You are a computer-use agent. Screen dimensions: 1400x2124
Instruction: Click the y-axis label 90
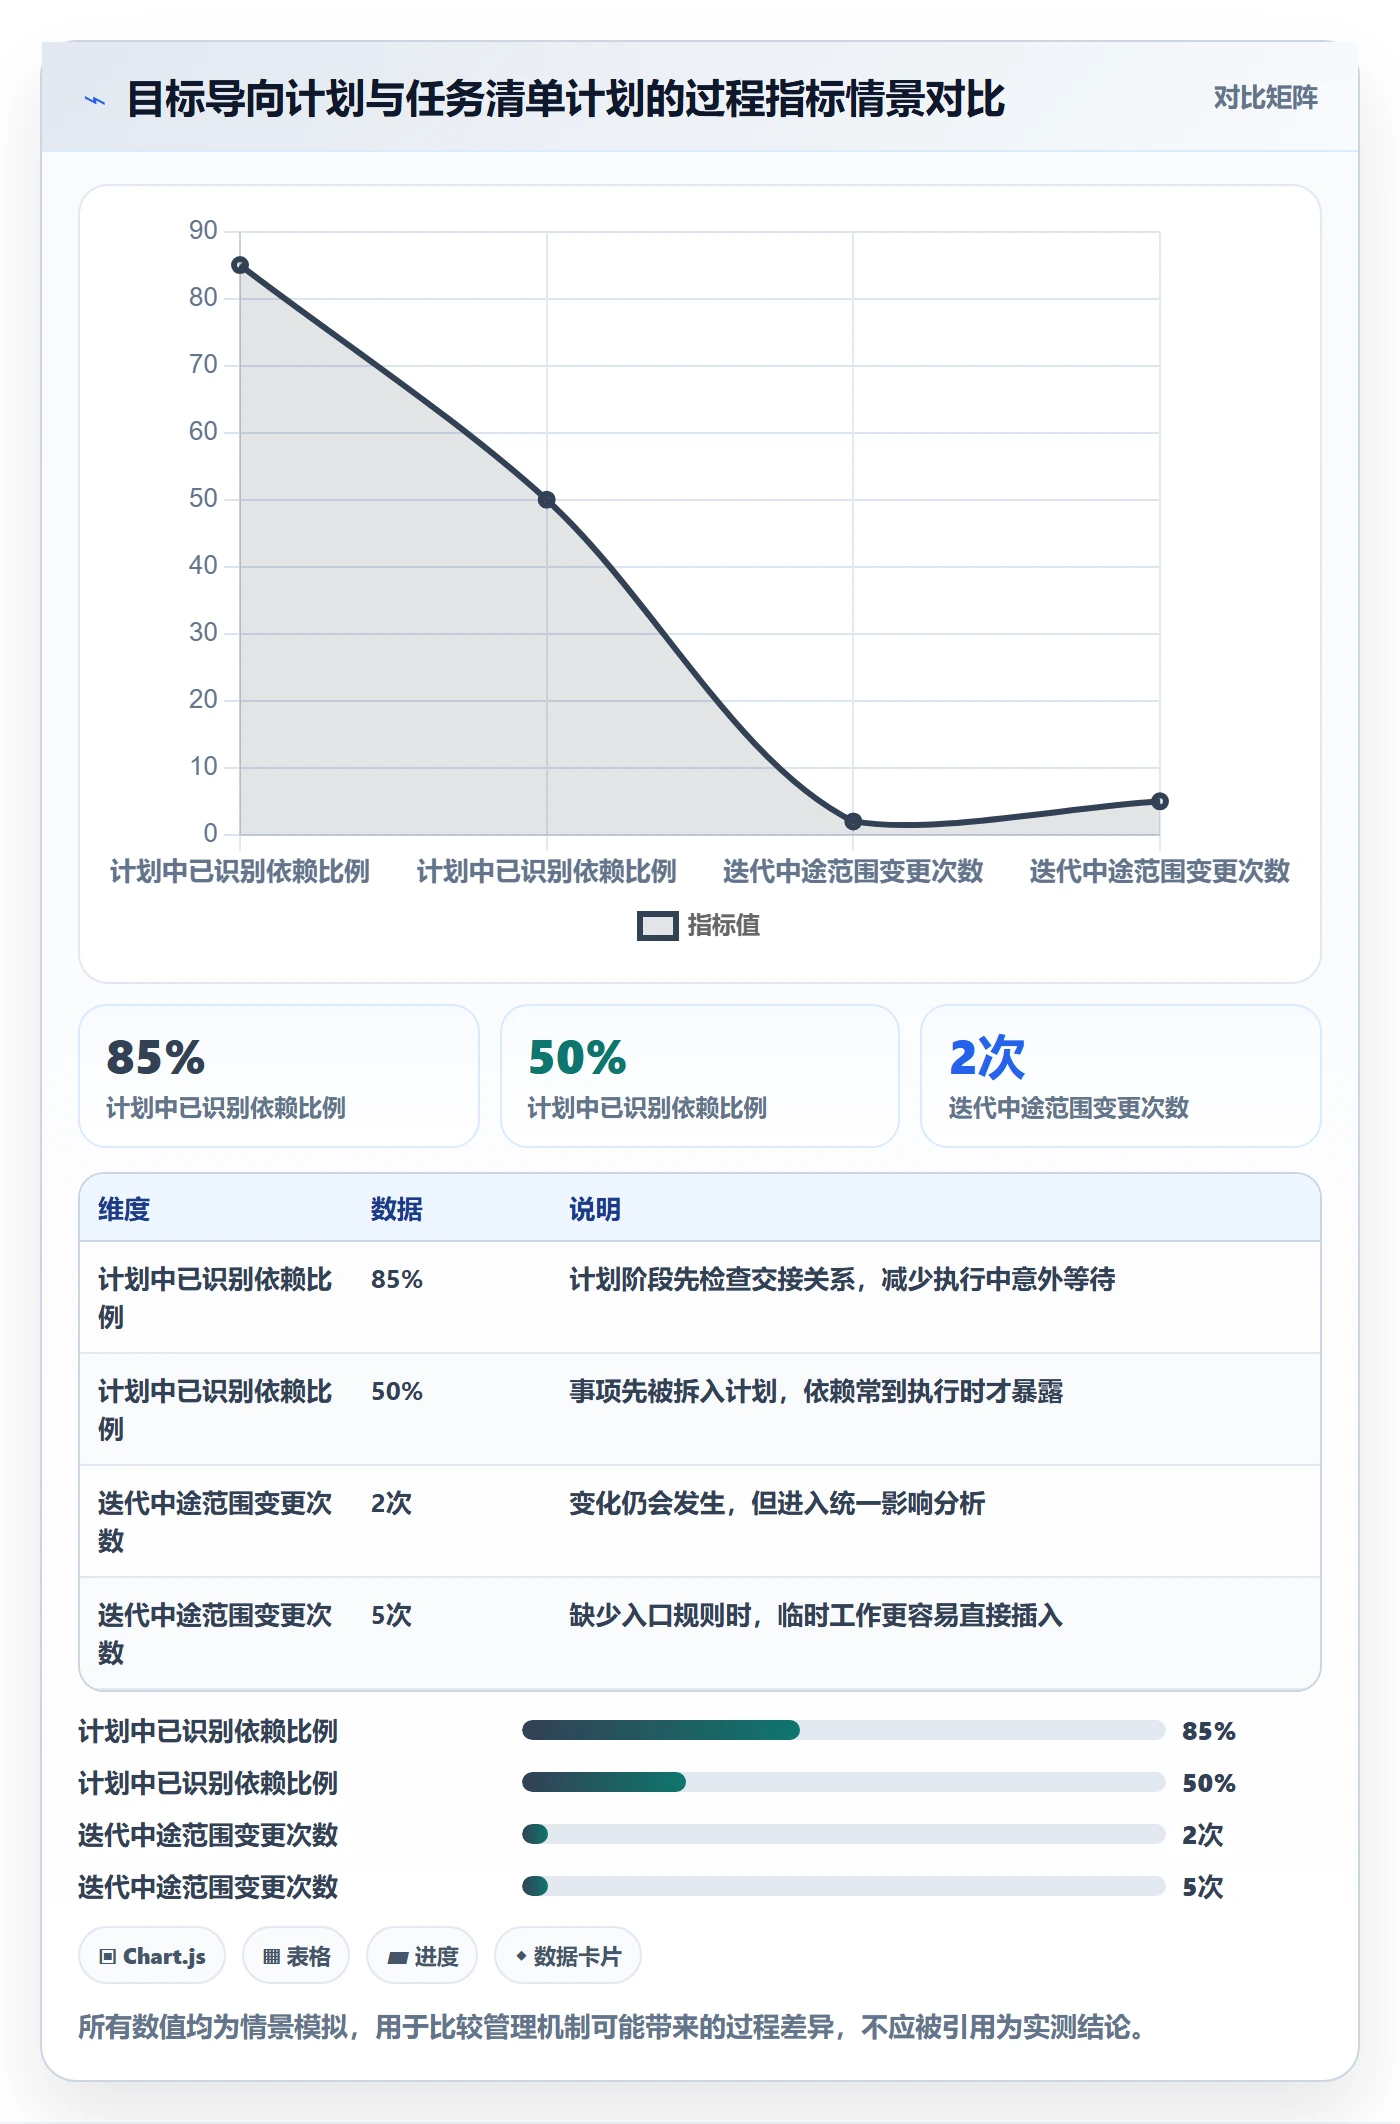pos(203,231)
